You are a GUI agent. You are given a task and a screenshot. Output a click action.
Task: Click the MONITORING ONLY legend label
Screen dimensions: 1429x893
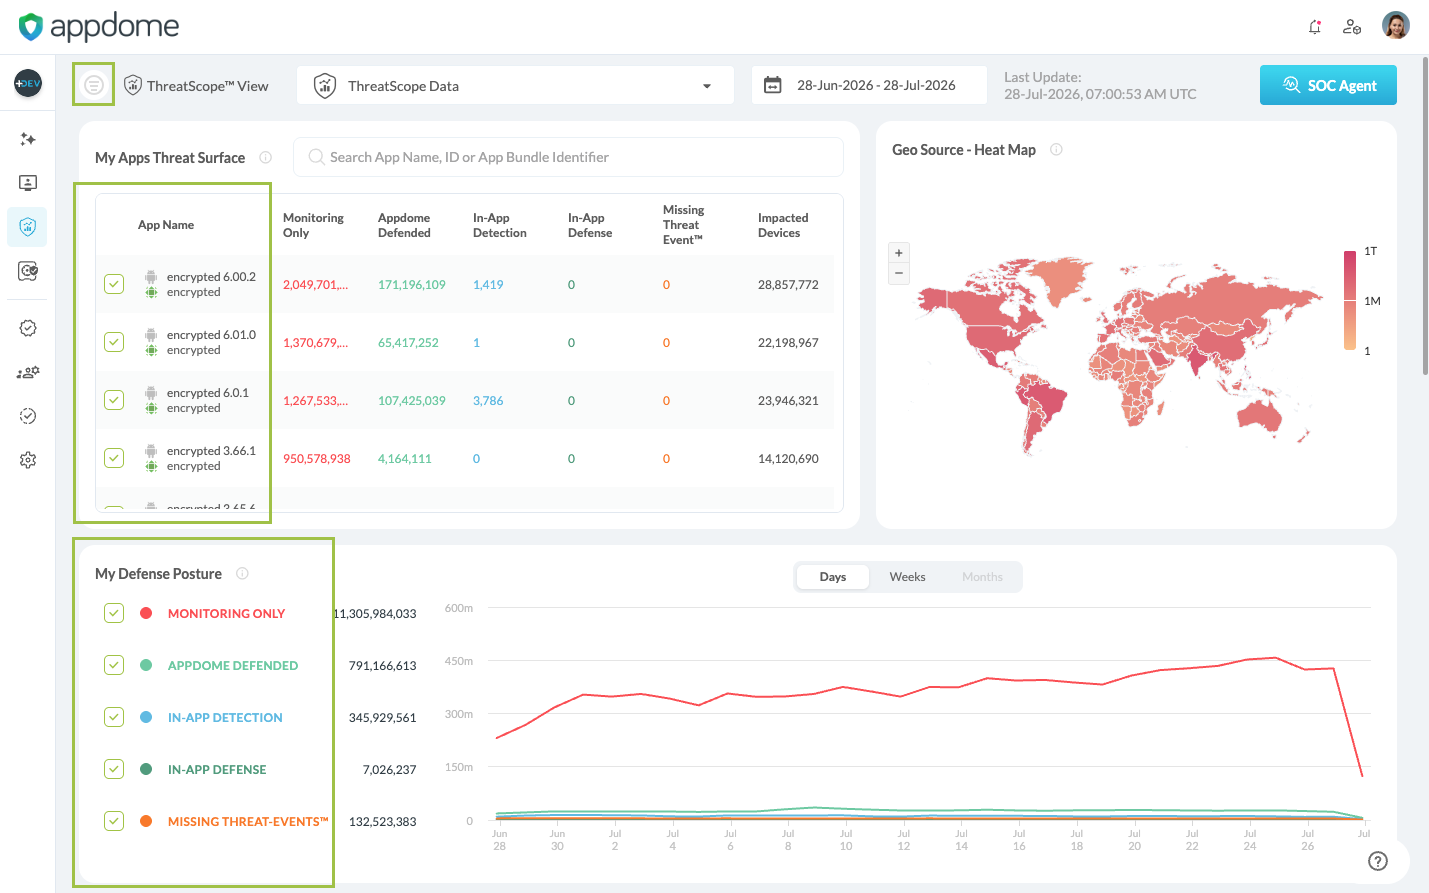tap(227, 613)
